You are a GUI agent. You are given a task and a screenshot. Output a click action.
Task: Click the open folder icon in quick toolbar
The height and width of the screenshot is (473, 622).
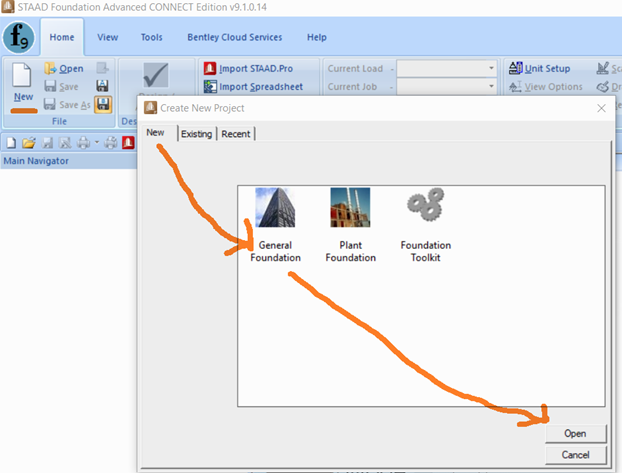click(x=29, y=142)
